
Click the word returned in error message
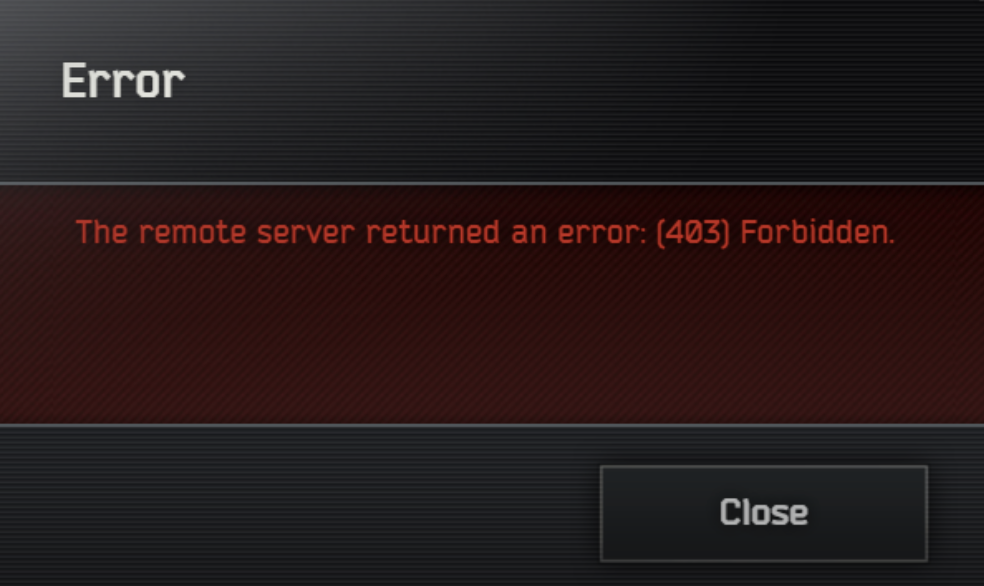pyautogui.click(x=433, y=233)
